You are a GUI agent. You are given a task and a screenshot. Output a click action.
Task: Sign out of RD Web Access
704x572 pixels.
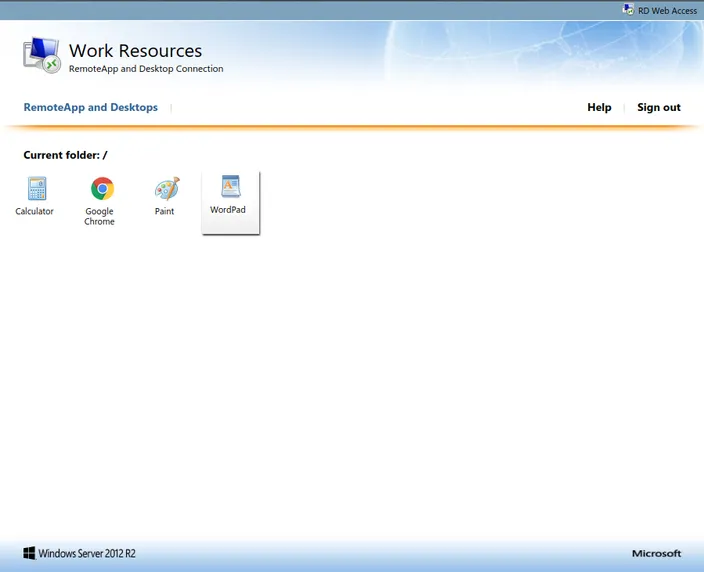click(x=659, y=107)
